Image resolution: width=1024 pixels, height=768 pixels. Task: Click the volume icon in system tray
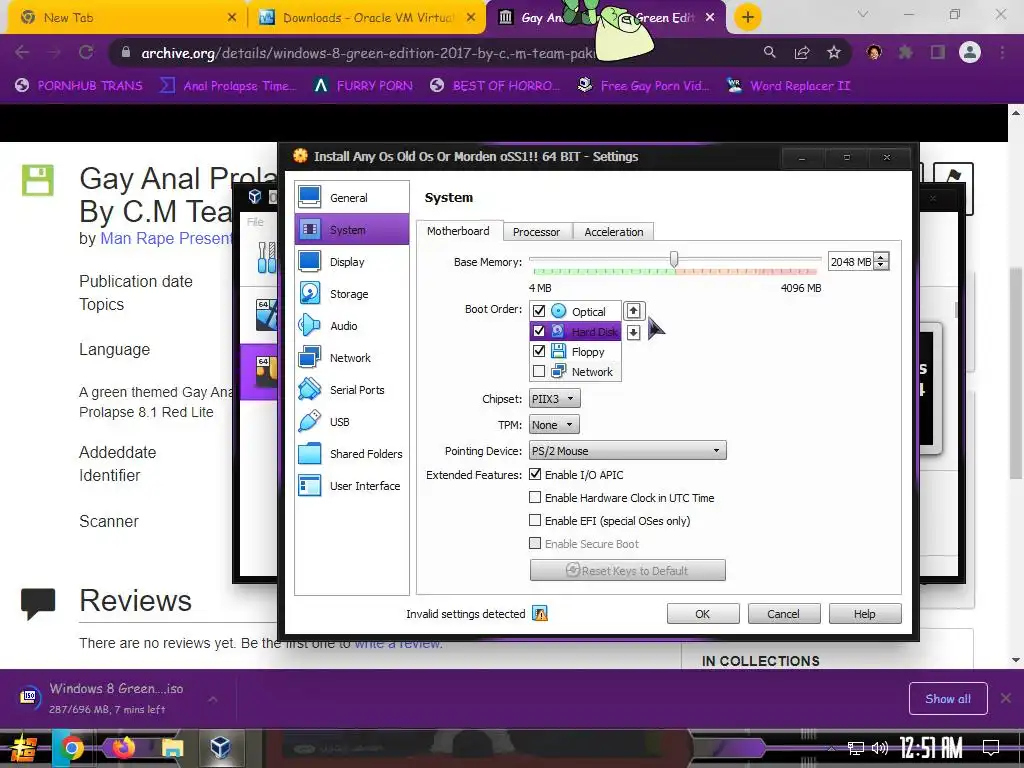pyautogui.click(x=880, y=748)
